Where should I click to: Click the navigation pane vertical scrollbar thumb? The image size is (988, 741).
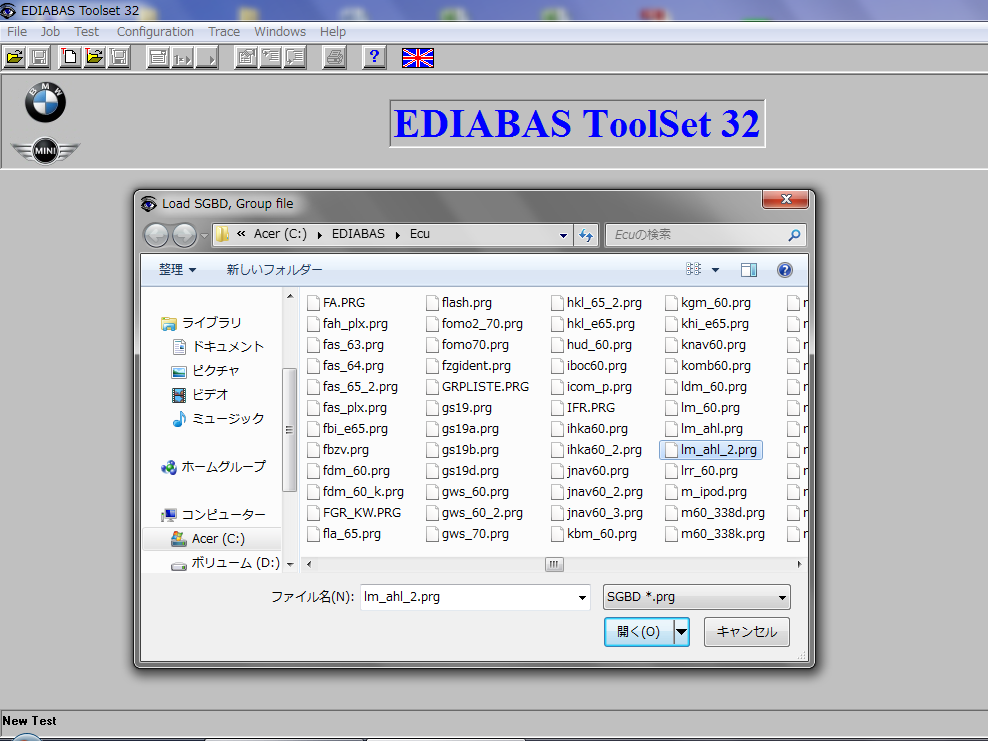289,430
